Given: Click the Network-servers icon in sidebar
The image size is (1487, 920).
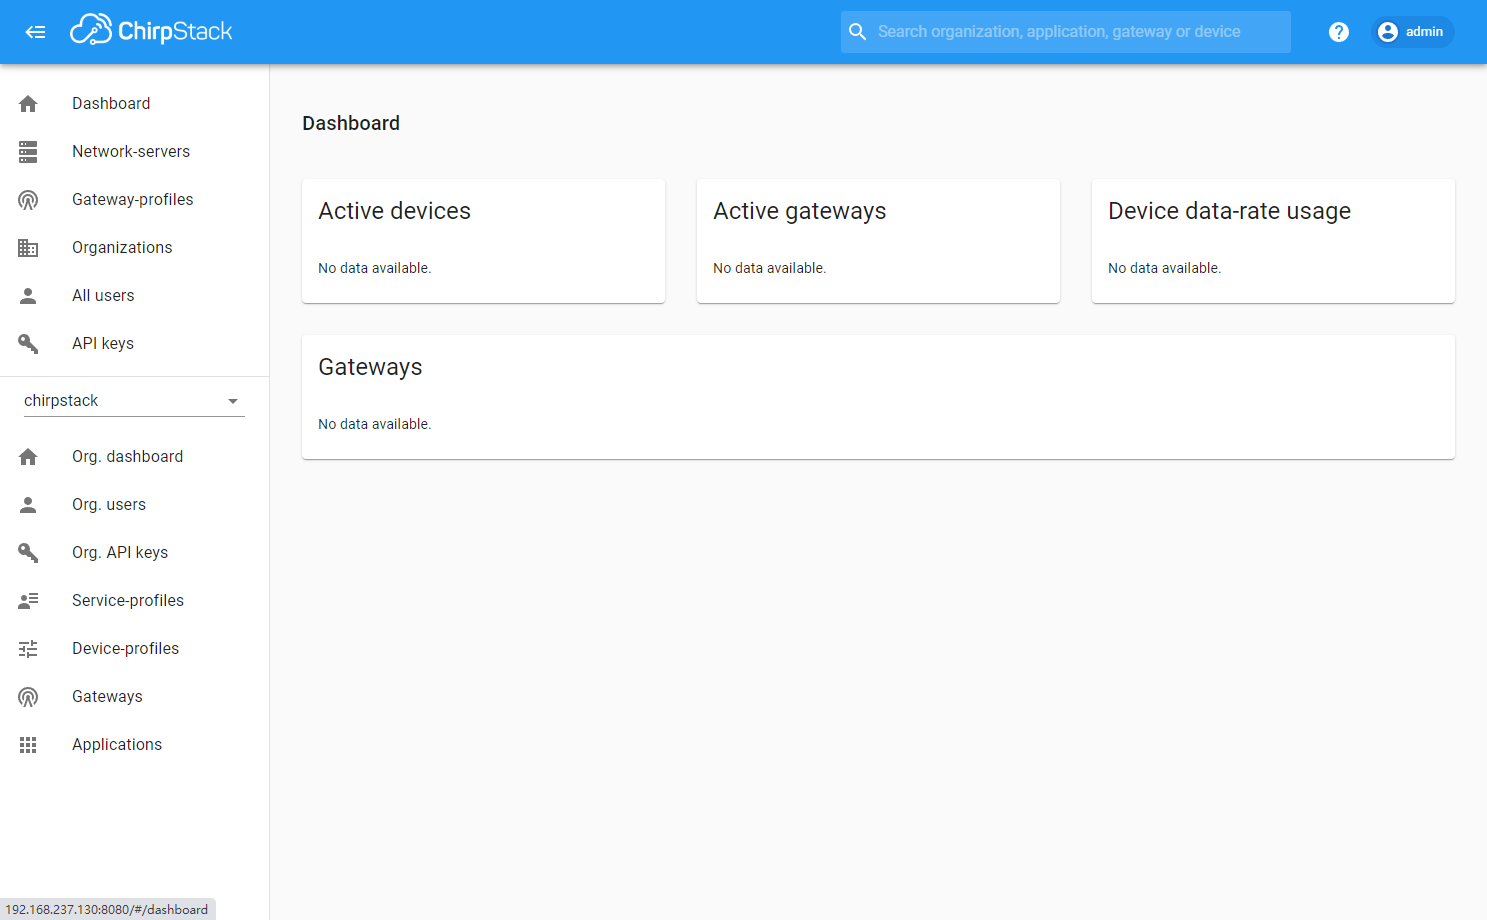Looking at the screenshot, I should click(28, 152).
